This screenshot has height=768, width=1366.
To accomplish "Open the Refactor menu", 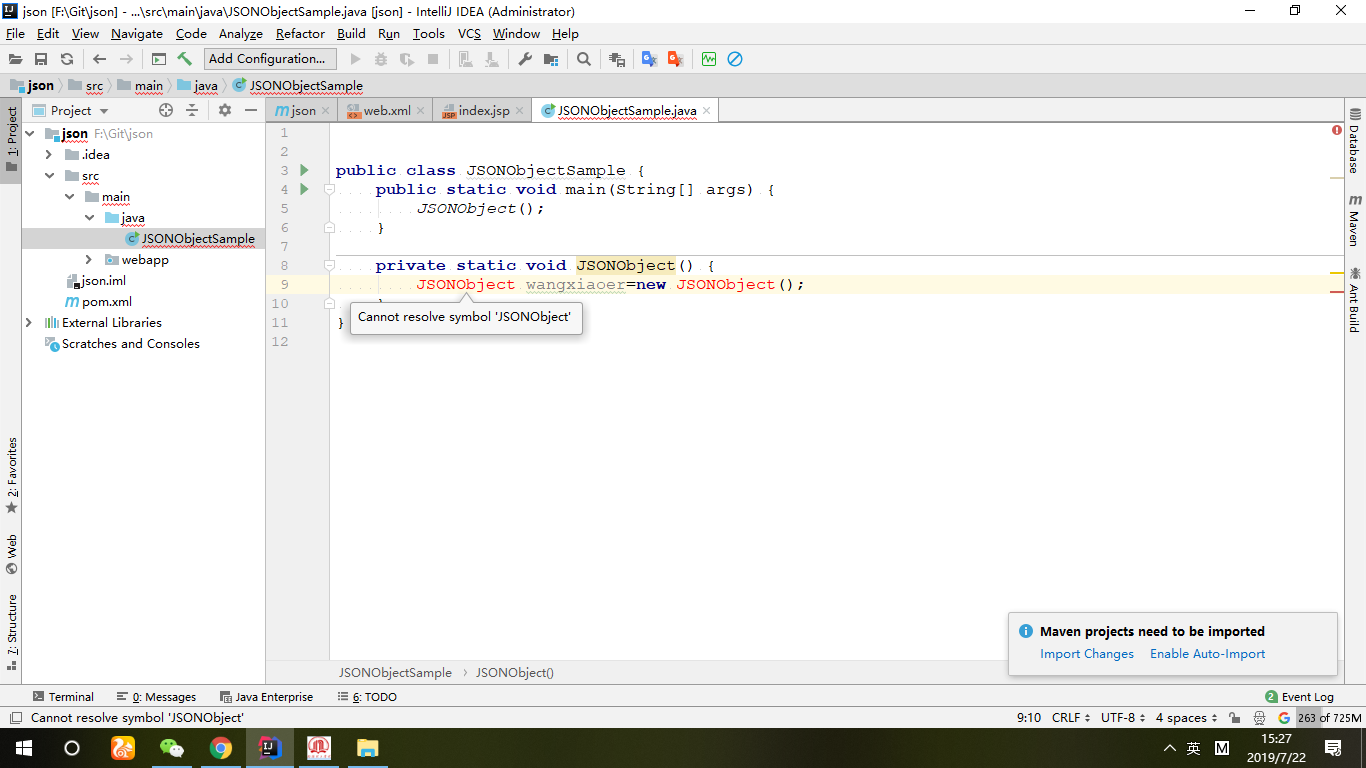I will pyautogui.click(x=300, y=33).
